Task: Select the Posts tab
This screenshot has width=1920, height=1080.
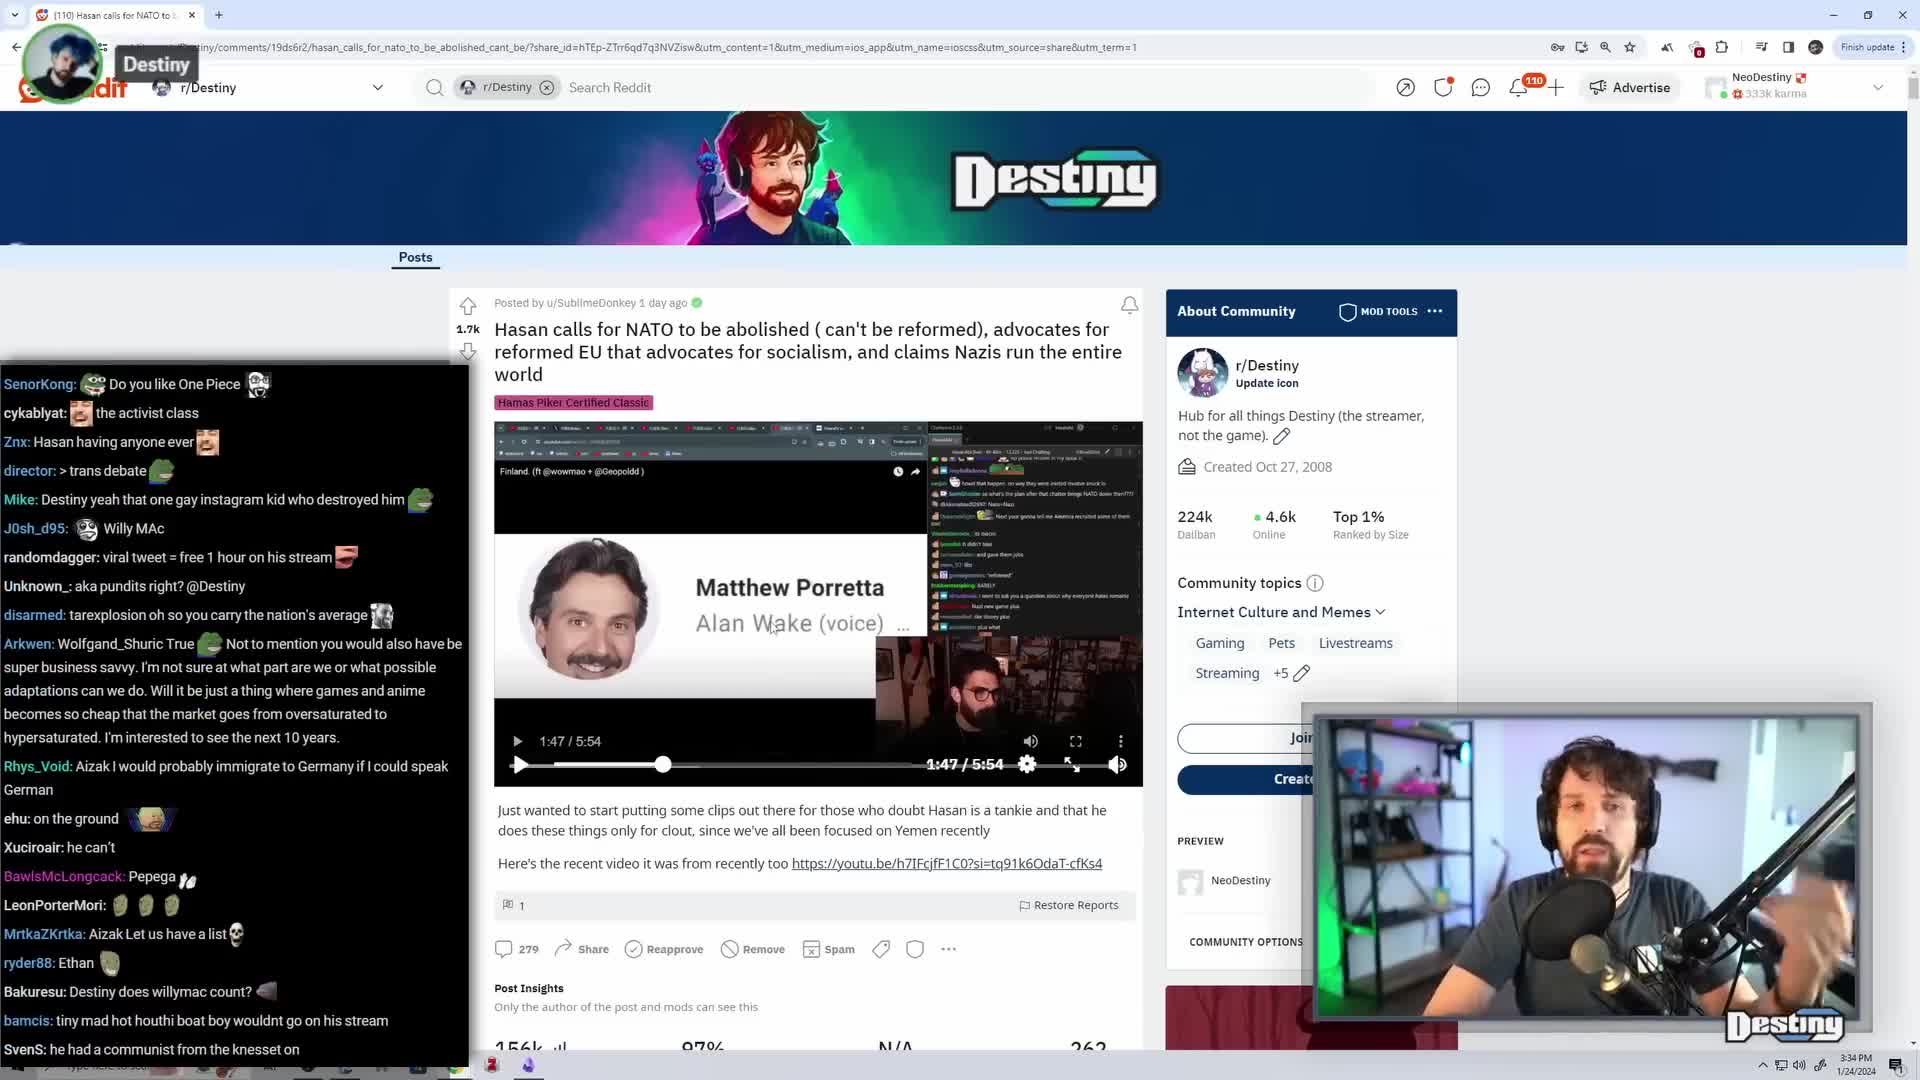Action: click(x=415, y=257)
